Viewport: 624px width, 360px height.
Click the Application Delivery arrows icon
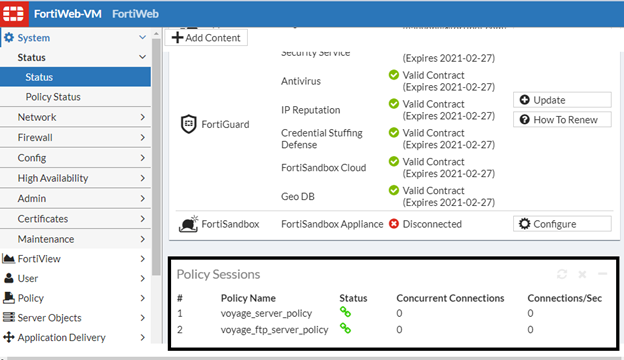click(x=8, y=337)
